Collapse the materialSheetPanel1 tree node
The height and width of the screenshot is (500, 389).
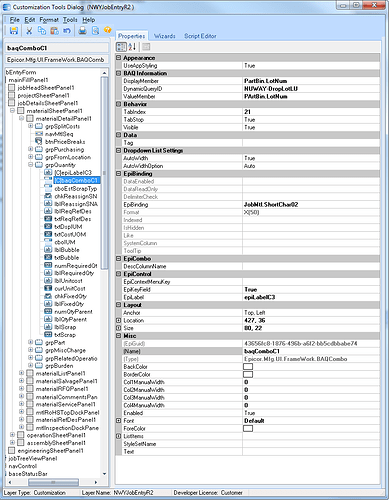tap(12, 110)
